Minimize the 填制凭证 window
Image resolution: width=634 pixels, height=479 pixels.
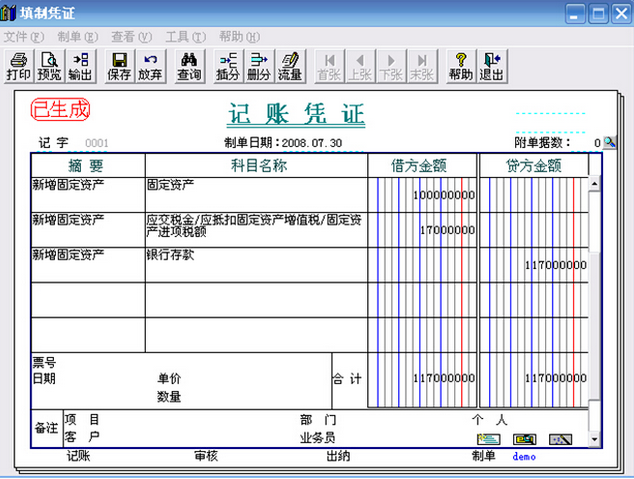pos(575,14)
